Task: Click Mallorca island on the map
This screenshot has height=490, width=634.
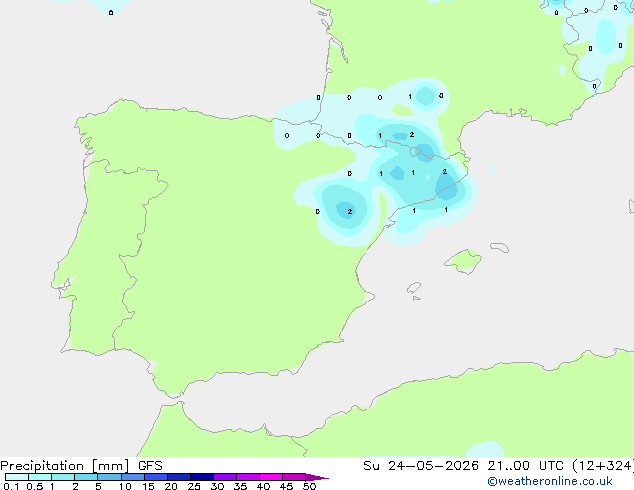Action: pyautogui.click(x=463, y=262)
